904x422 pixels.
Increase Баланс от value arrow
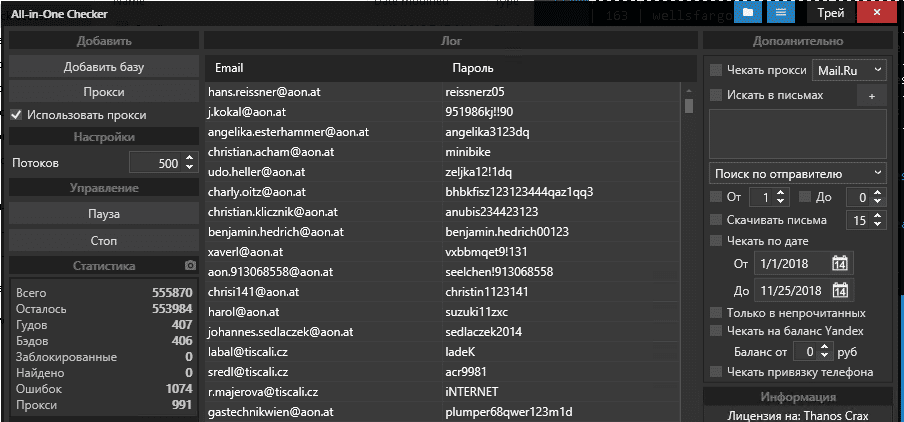coord(824,347)
